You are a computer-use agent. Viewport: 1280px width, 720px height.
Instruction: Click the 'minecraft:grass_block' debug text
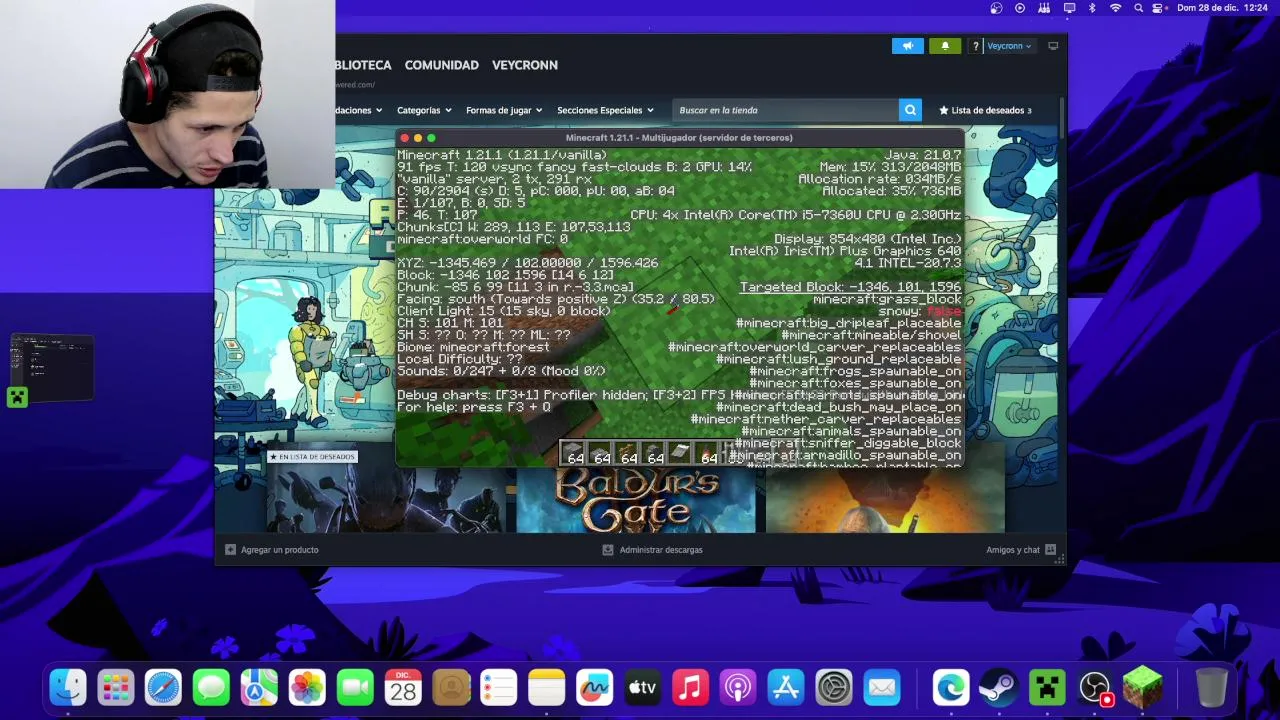886,299
